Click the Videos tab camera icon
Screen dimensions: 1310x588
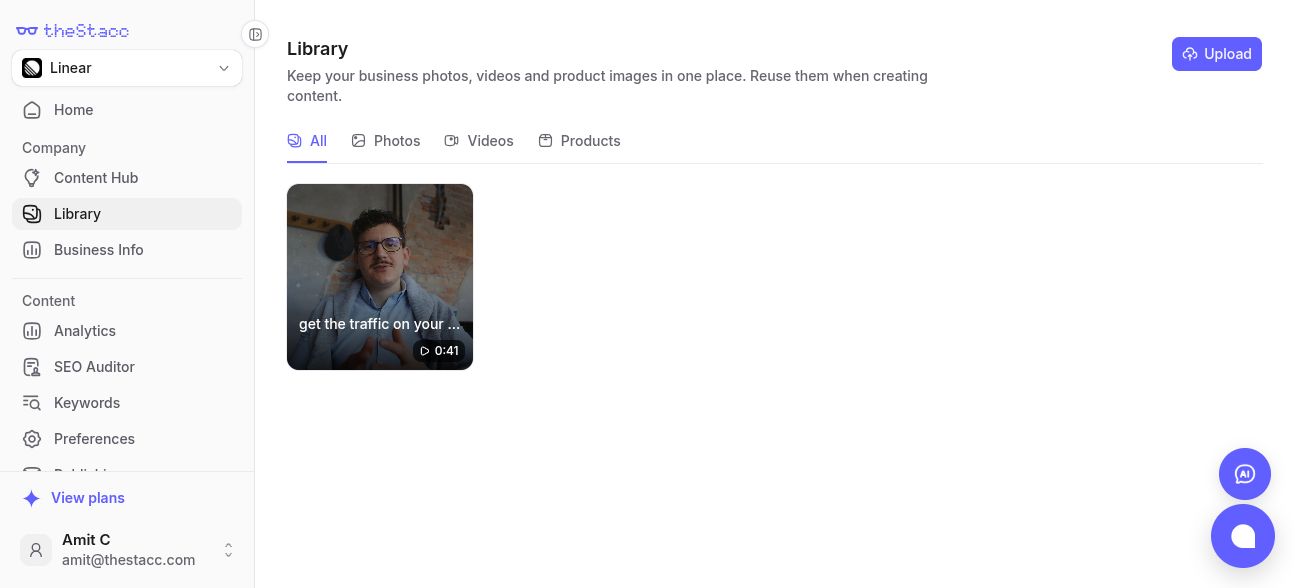pyautogui.click(x=451, y=141)
